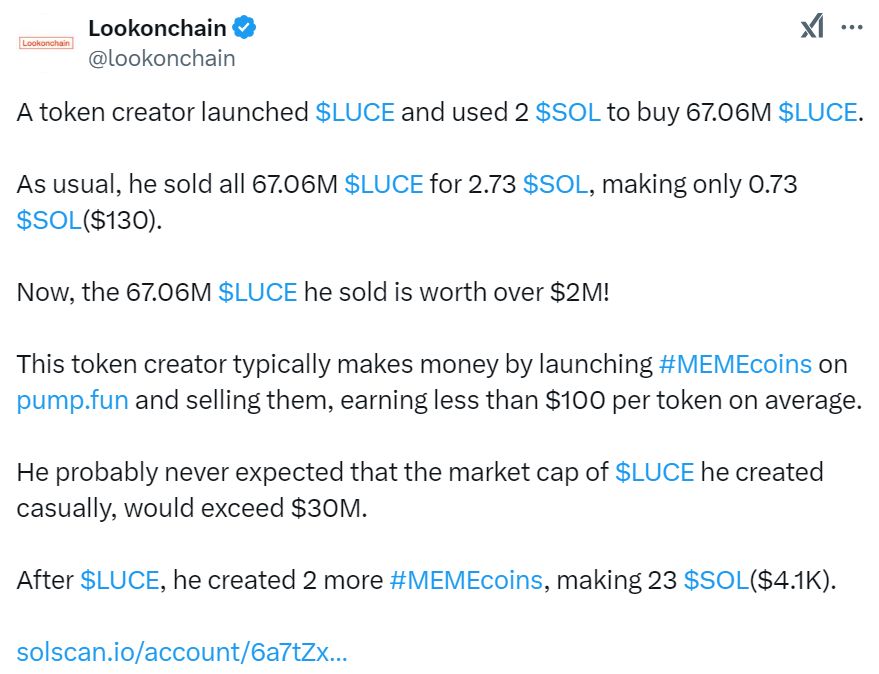Click $LUCE in the 'worth over $2M' line
Viewport: 879px width, 674px height.
coord(257,292)
